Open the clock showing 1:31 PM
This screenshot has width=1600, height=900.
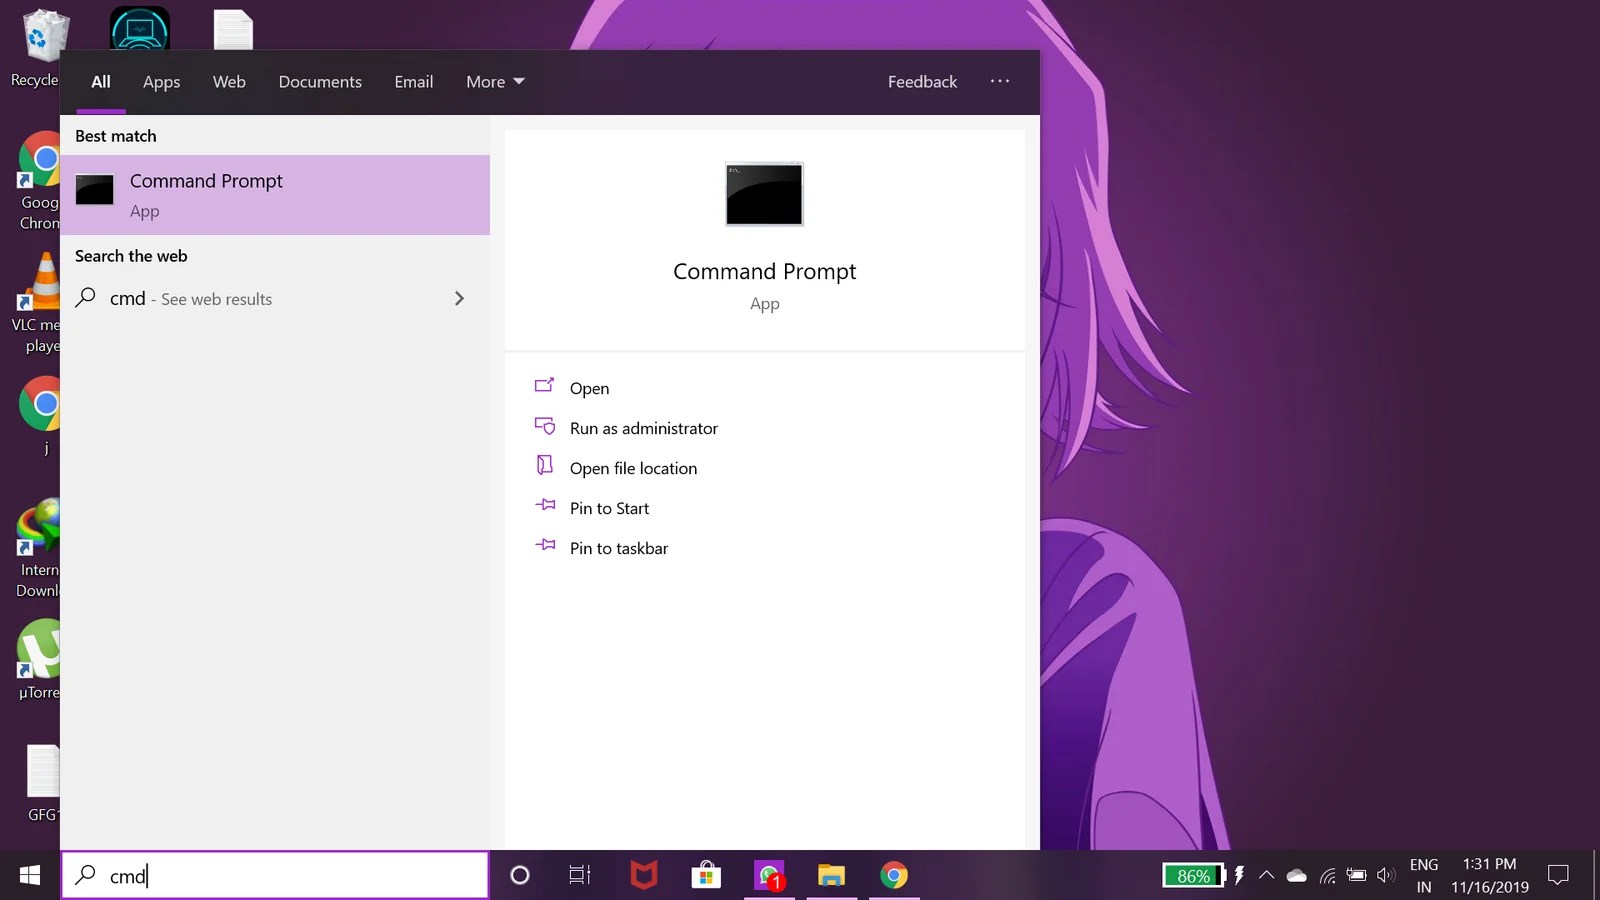1490,875
